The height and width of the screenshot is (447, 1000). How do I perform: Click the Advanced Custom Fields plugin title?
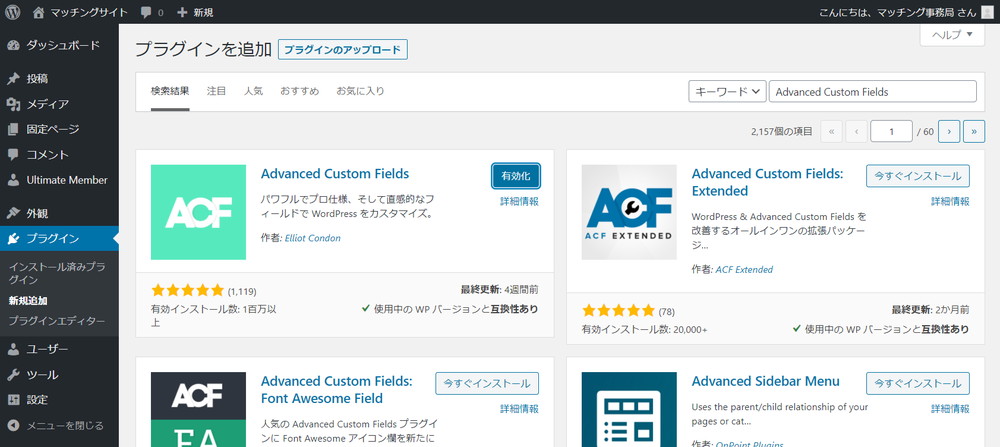(x=335, y=173)
